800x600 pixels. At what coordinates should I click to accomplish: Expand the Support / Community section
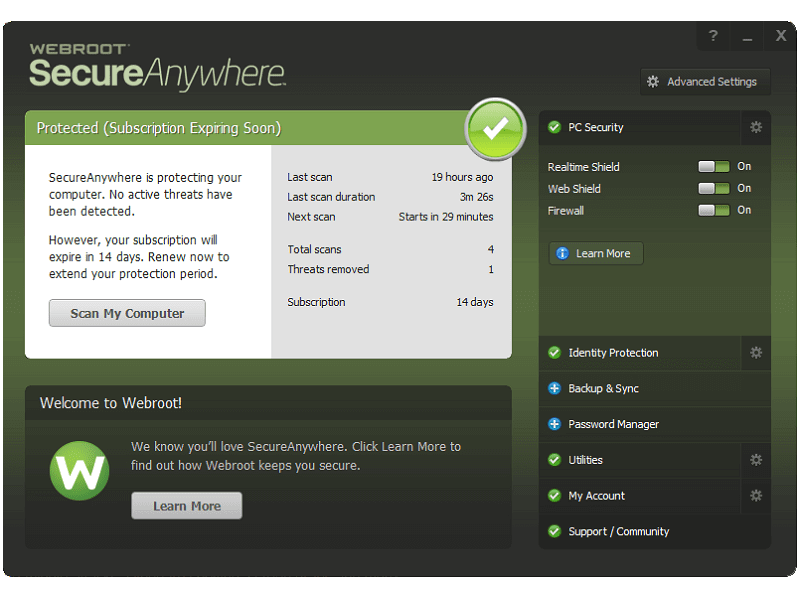[x=655, y=531]
